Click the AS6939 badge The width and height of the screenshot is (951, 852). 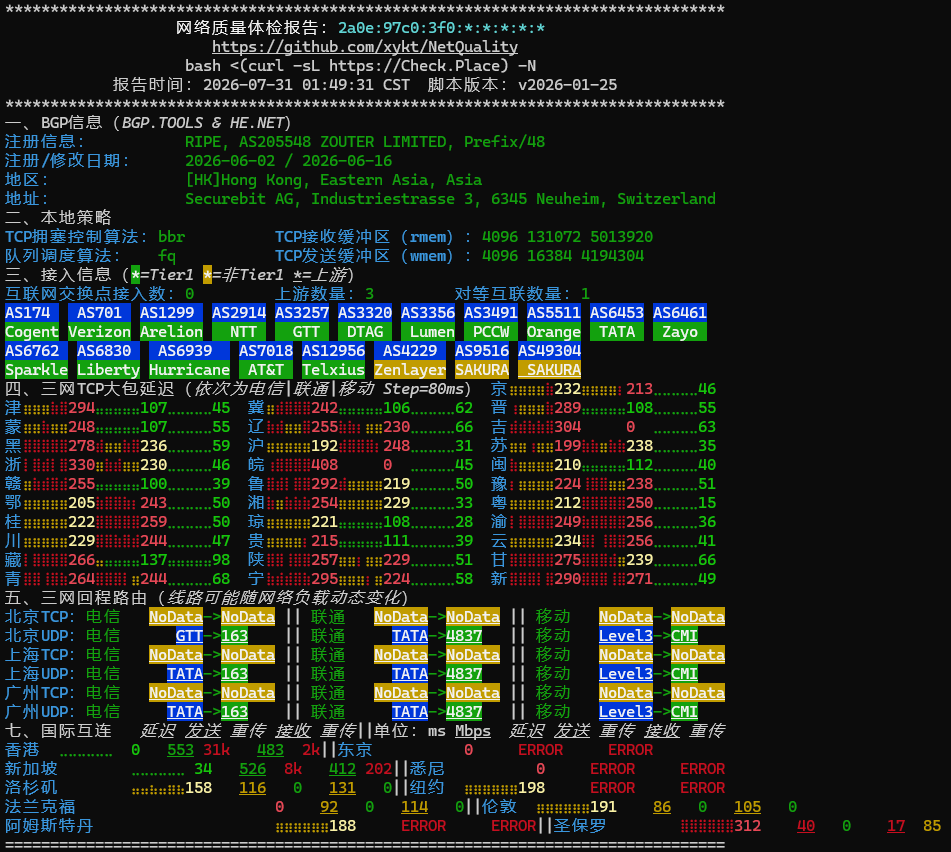[189, 351]
